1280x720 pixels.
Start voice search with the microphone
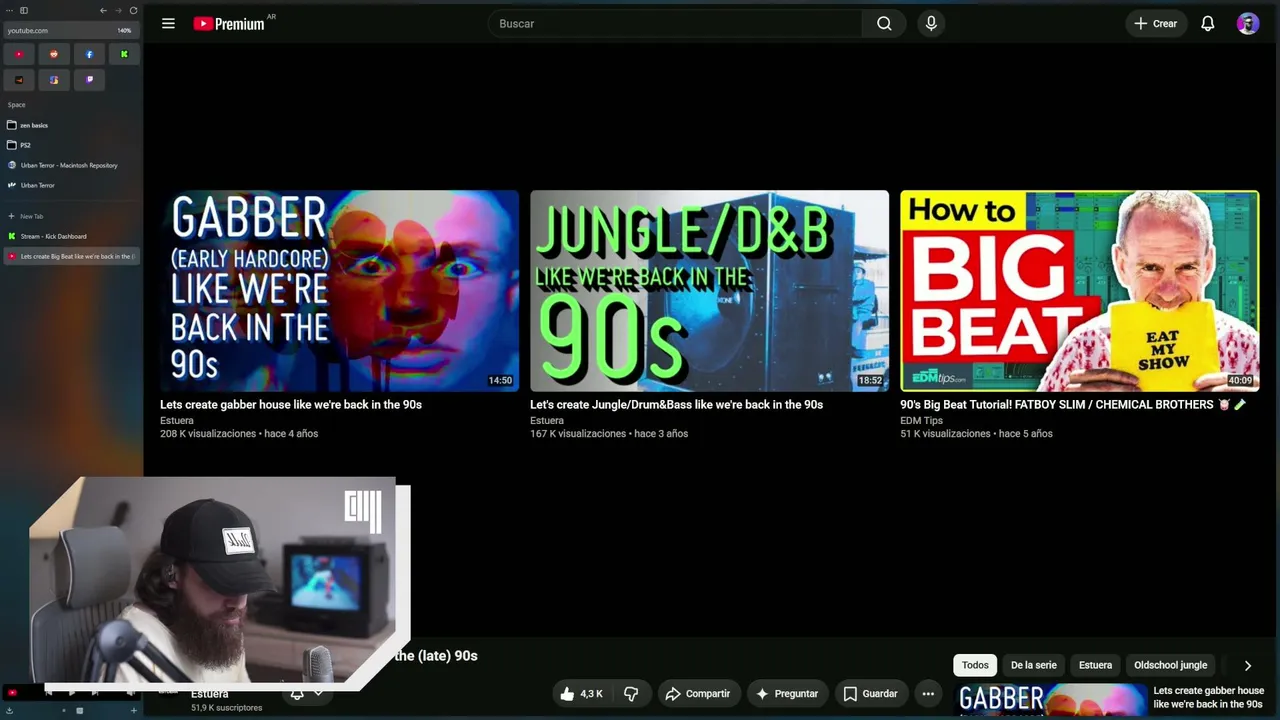coord(931,23)
